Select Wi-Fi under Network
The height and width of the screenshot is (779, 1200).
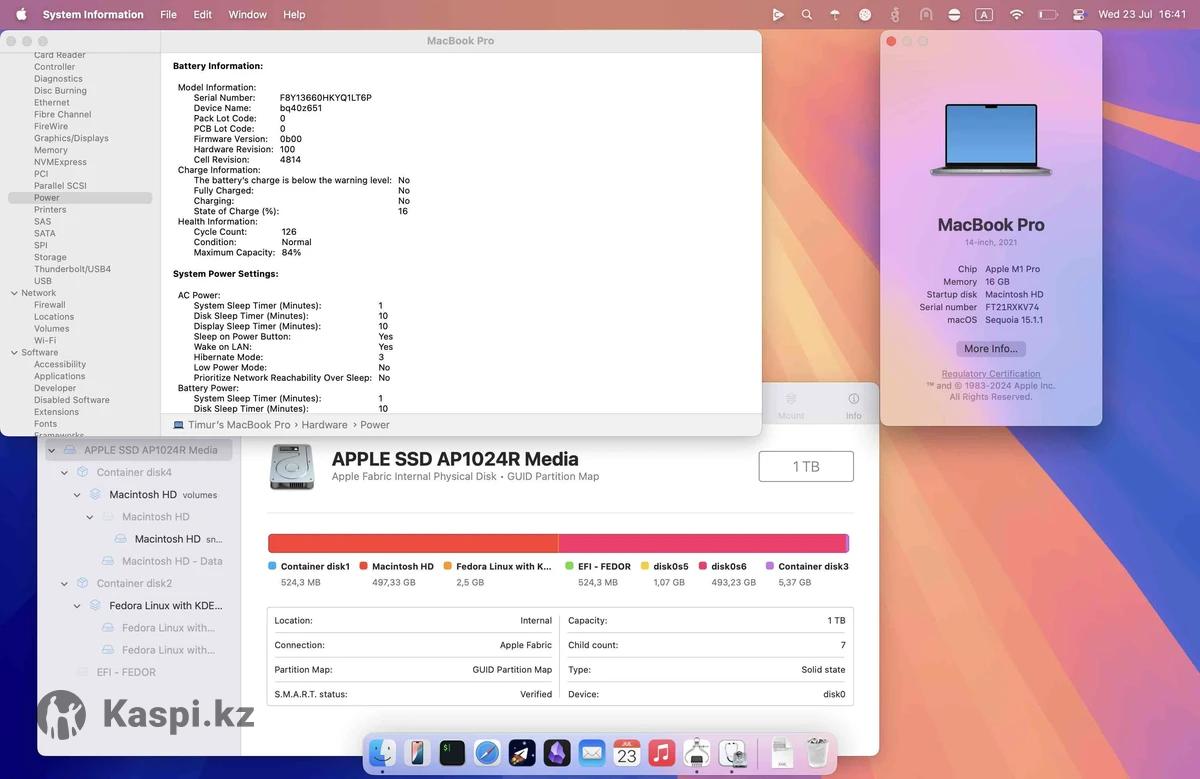point(45,340)
